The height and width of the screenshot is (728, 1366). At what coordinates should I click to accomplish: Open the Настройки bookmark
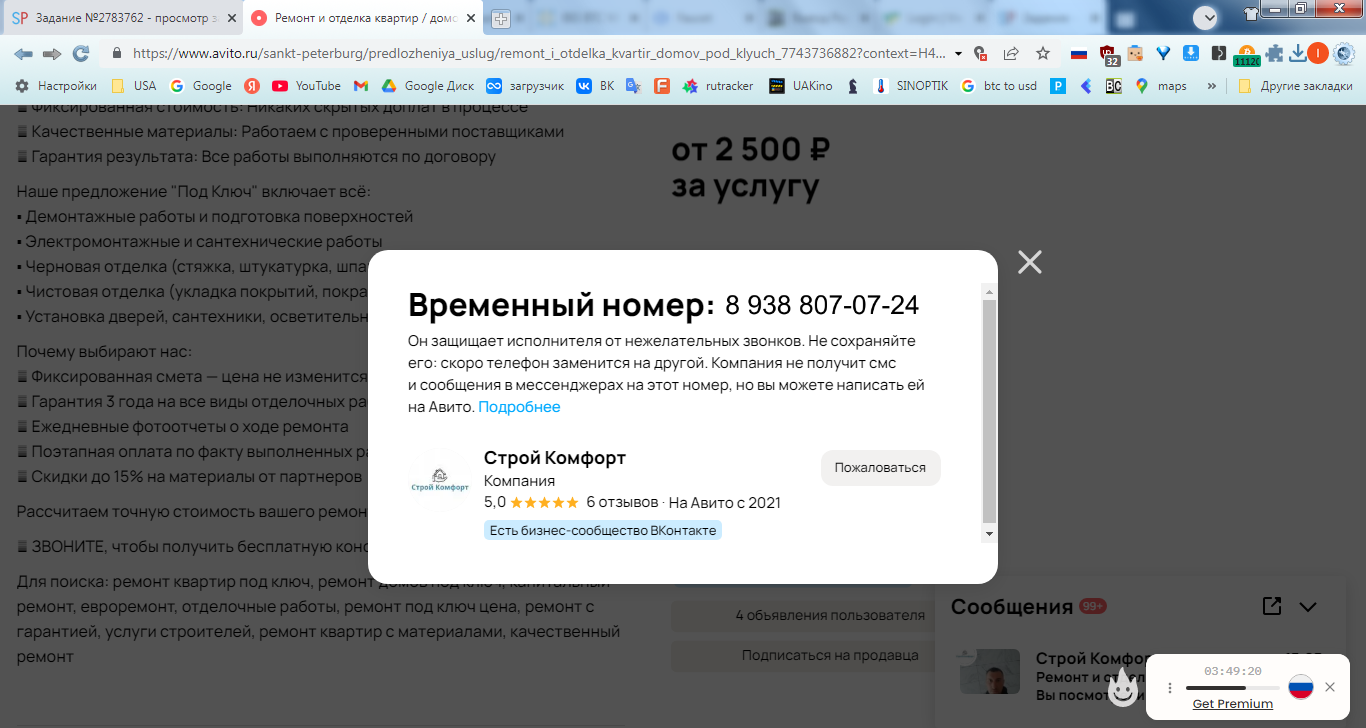[x=56, y=86]
